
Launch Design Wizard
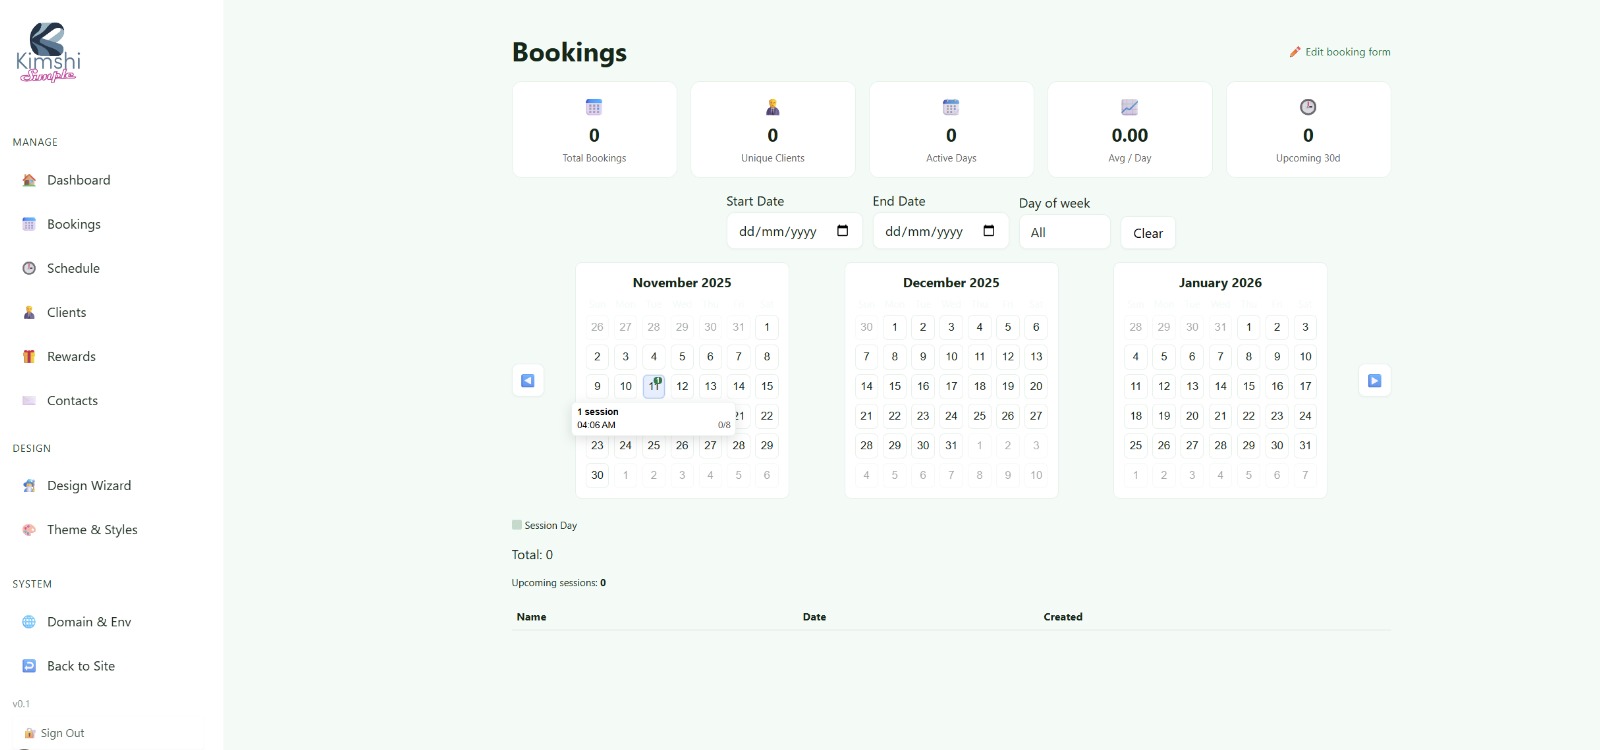89,485
